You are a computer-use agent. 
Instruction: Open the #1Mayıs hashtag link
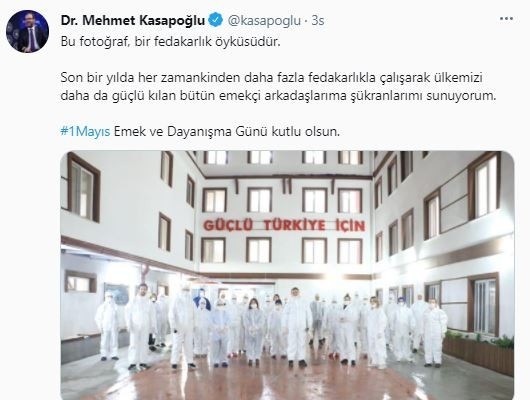tap(85, 132)
